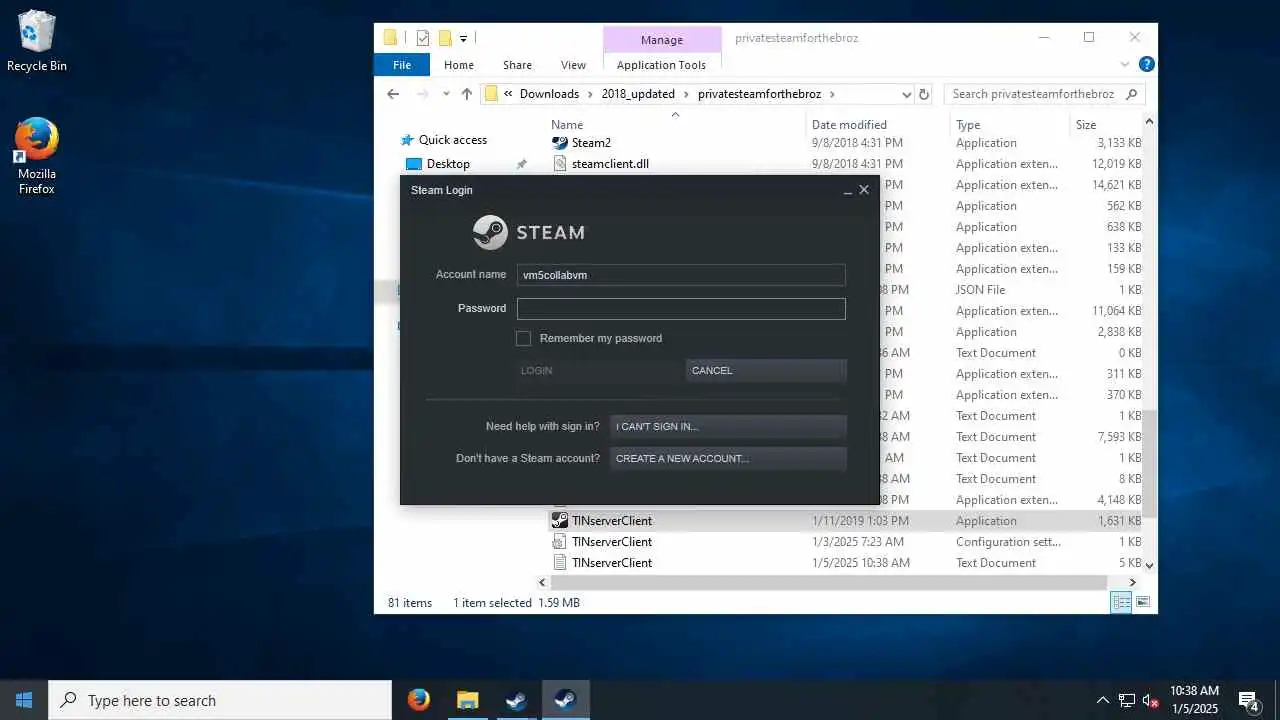Collapse the Explorer ribbon chevron
The height and width of the screenshot is (720, 1280).
pos(1125,64)
